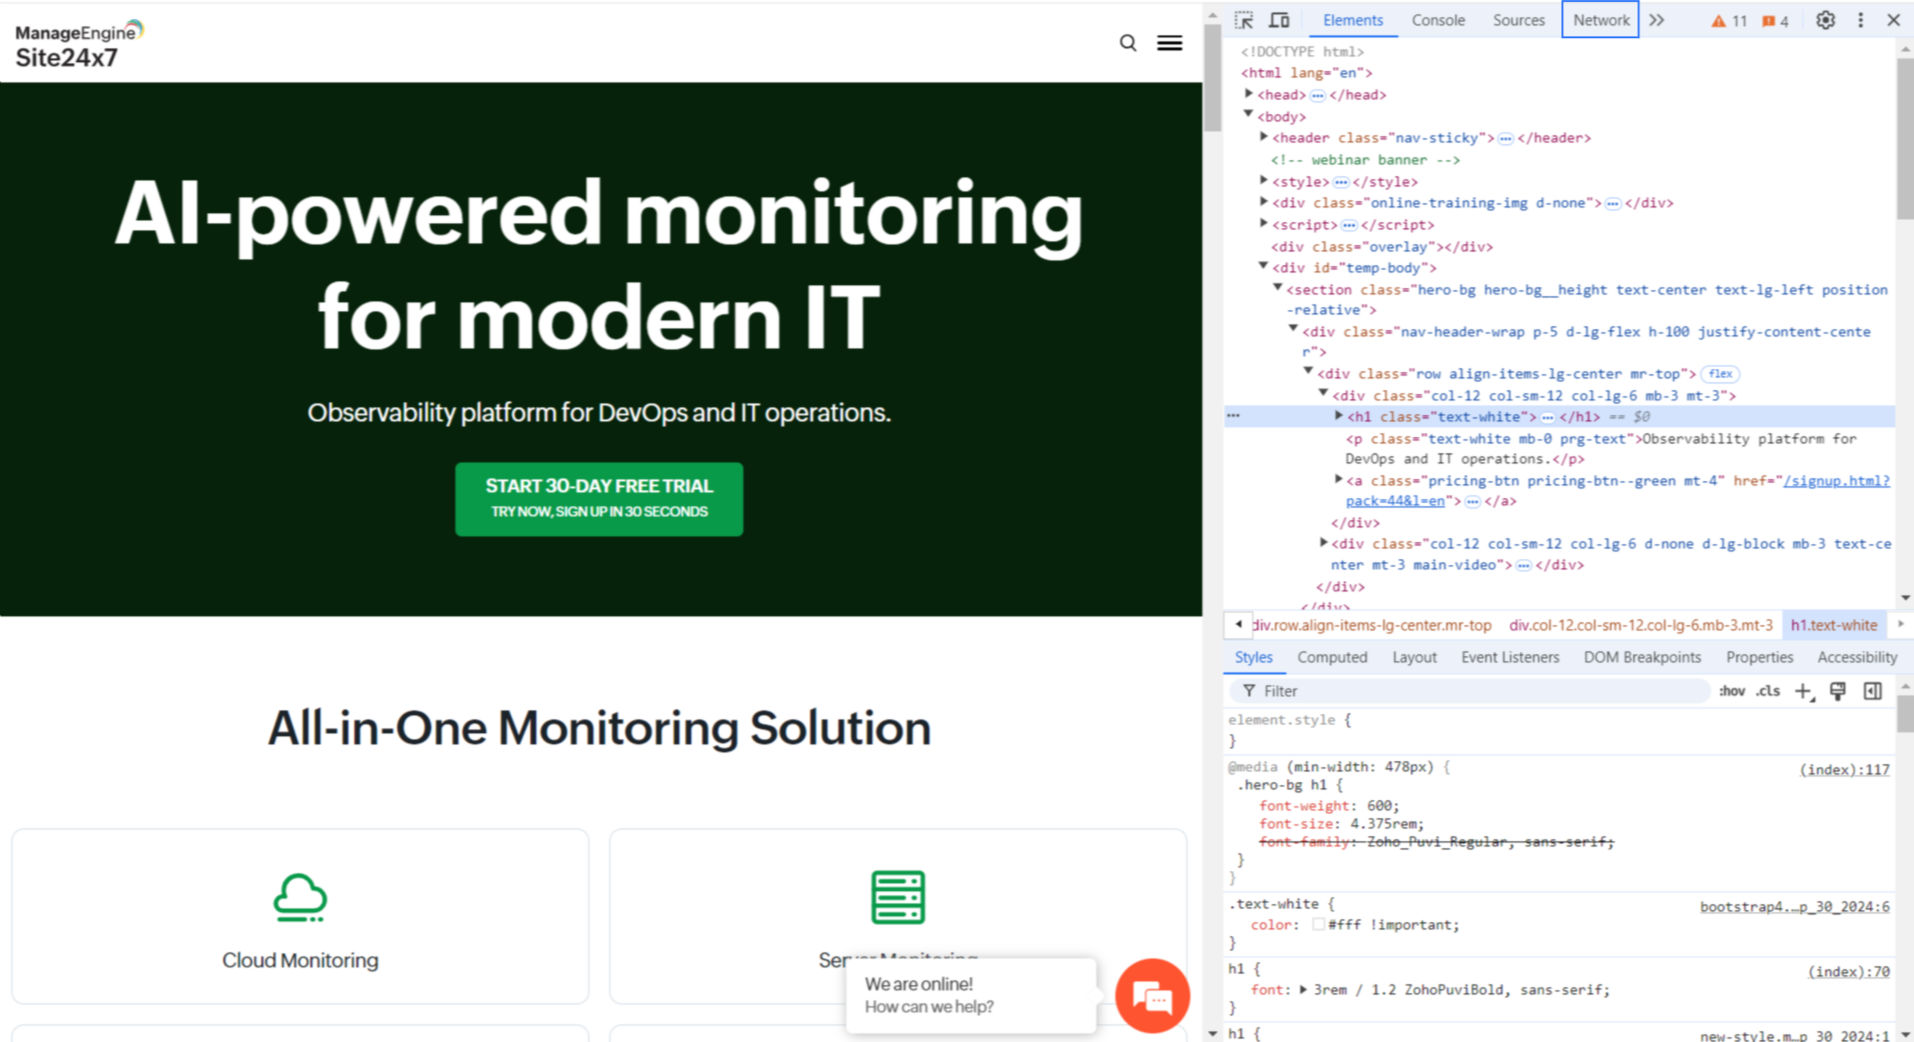Open DevTools settings gear
The image size is (1914, 1042).
click(x=1825, y=20)
